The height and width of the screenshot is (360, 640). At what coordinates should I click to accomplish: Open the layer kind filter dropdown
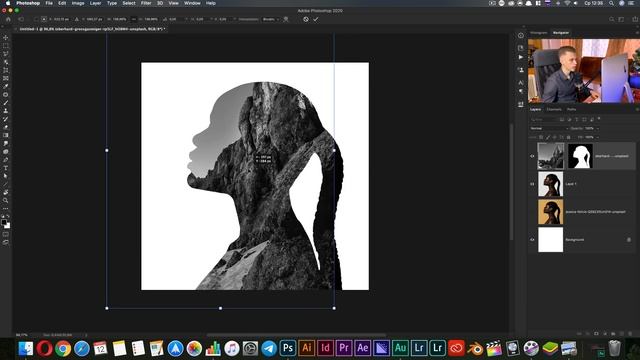[x=544, y=120]
